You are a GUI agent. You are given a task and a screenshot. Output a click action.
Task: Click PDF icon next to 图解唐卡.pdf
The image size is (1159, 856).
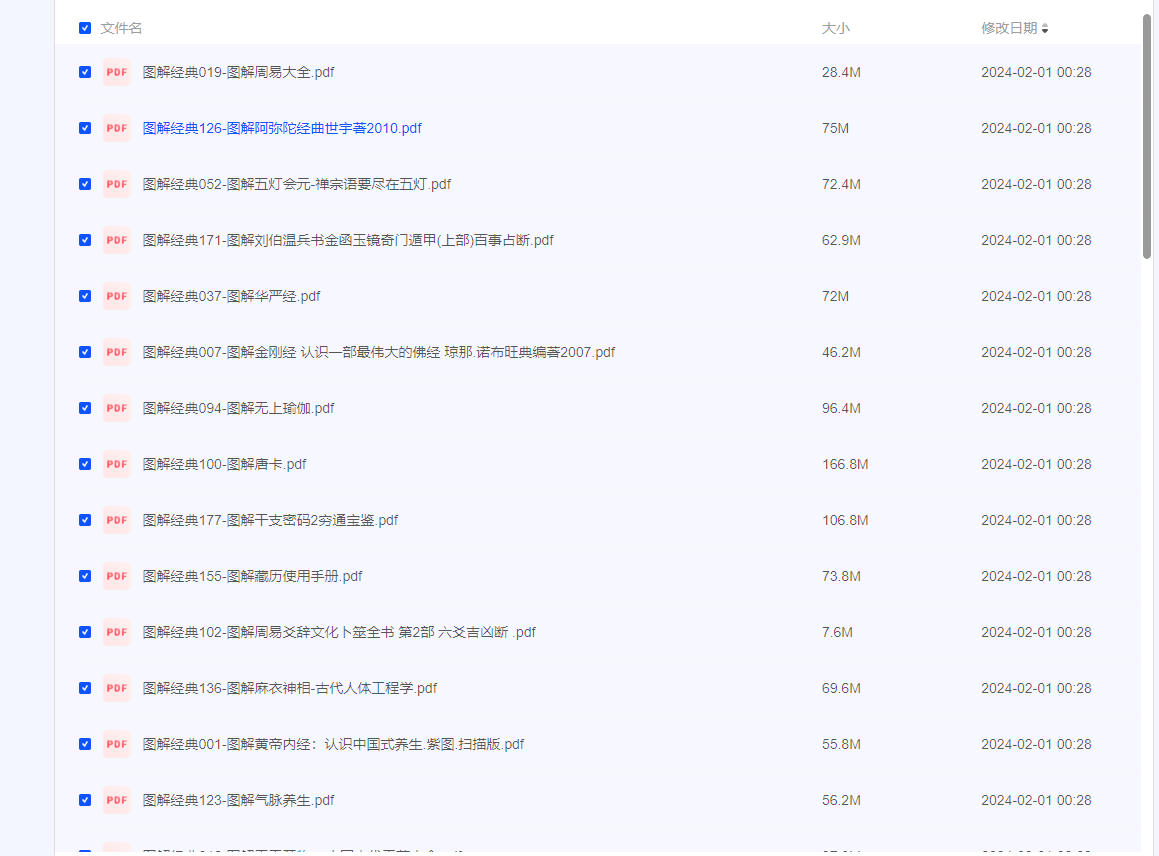pos(117,464)
